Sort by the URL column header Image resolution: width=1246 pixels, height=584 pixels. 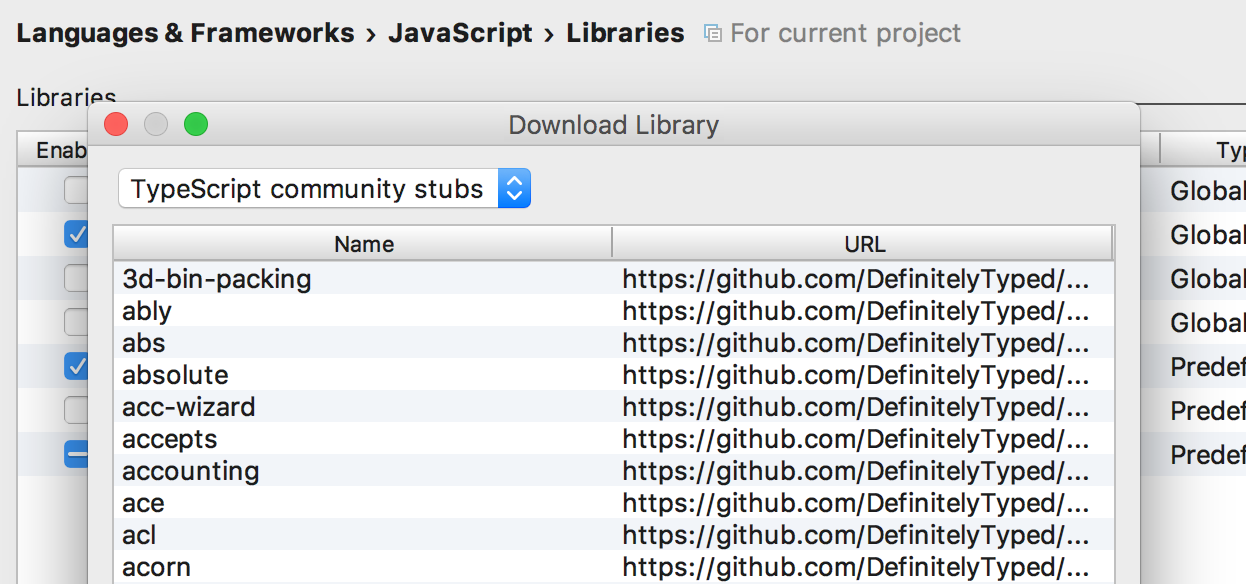point(864,244)
